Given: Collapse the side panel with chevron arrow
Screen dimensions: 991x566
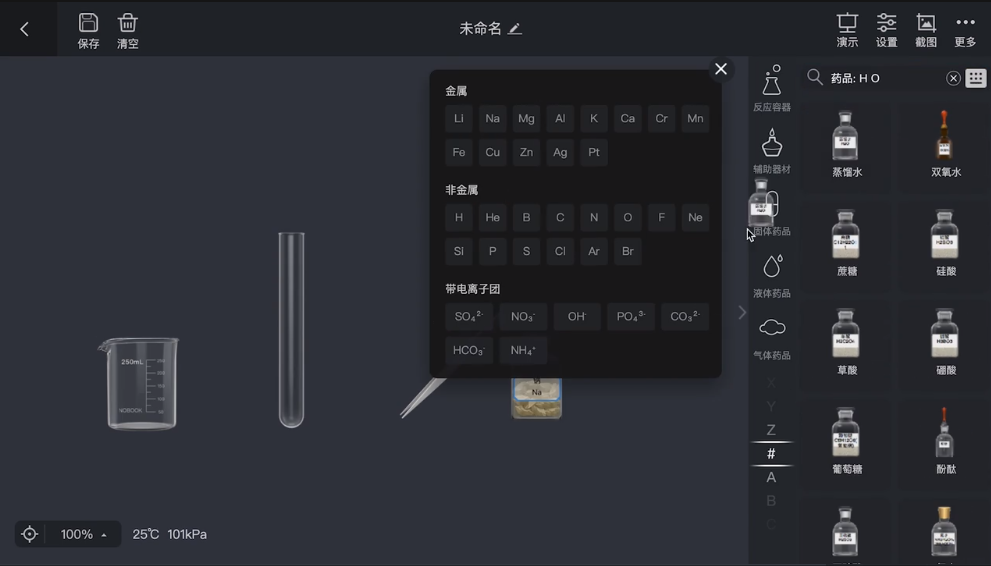Looking at the screenshot, I should pyautogui.click(x=742, y=313).
